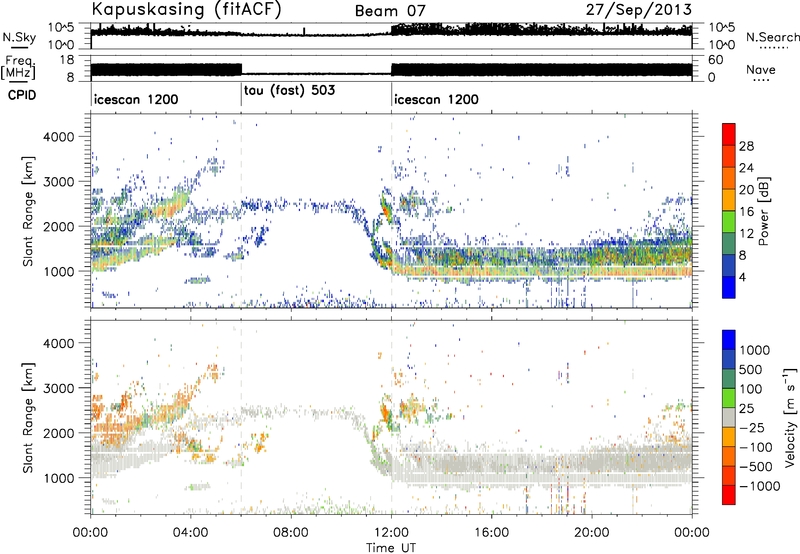Click the '500' value on the Velocity scale
The width and height of the screenshot is (800, 554).
click(x=751, y=370)
